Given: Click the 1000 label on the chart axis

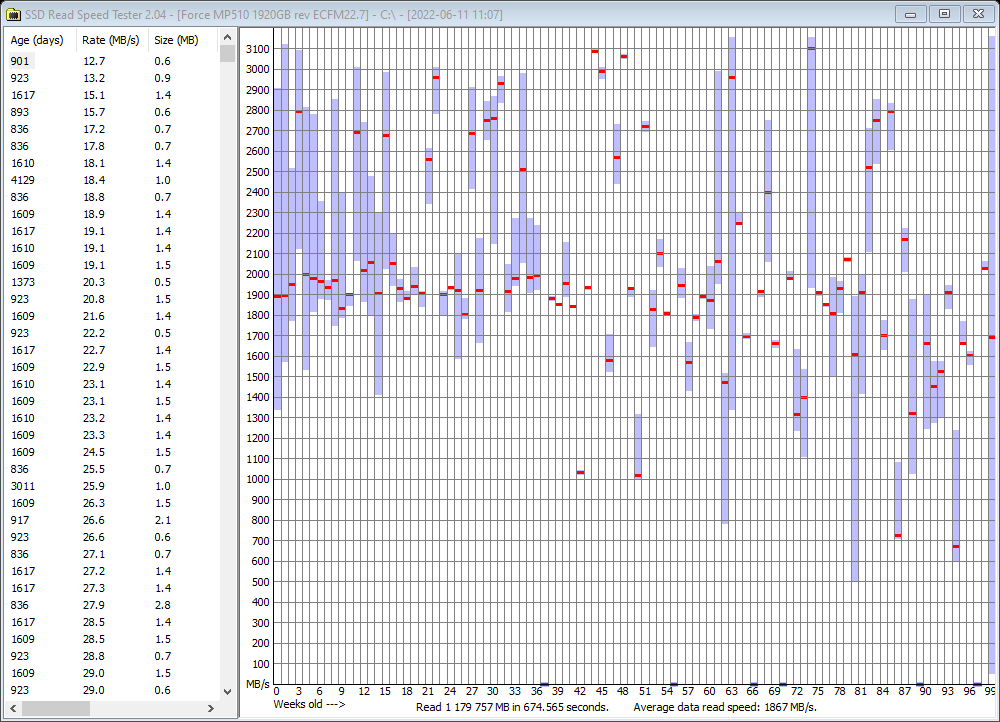Looking at the screenshot, I should 258,480.
